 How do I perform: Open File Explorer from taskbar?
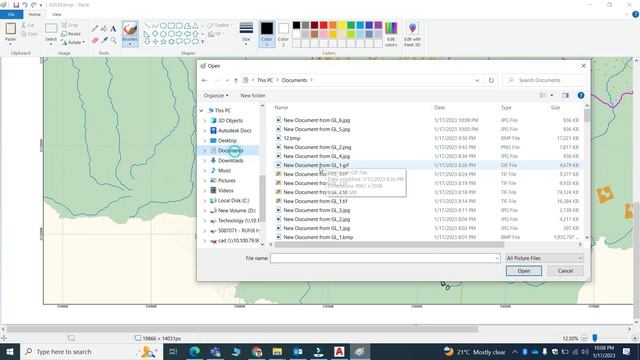pos(277,351)
